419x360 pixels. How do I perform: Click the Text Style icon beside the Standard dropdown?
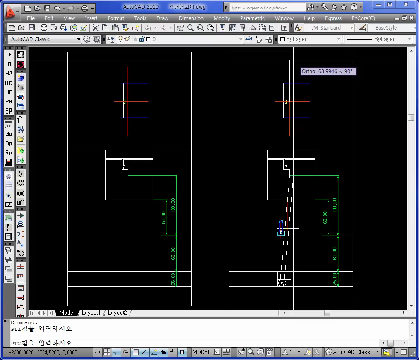(x=298, y=28)
